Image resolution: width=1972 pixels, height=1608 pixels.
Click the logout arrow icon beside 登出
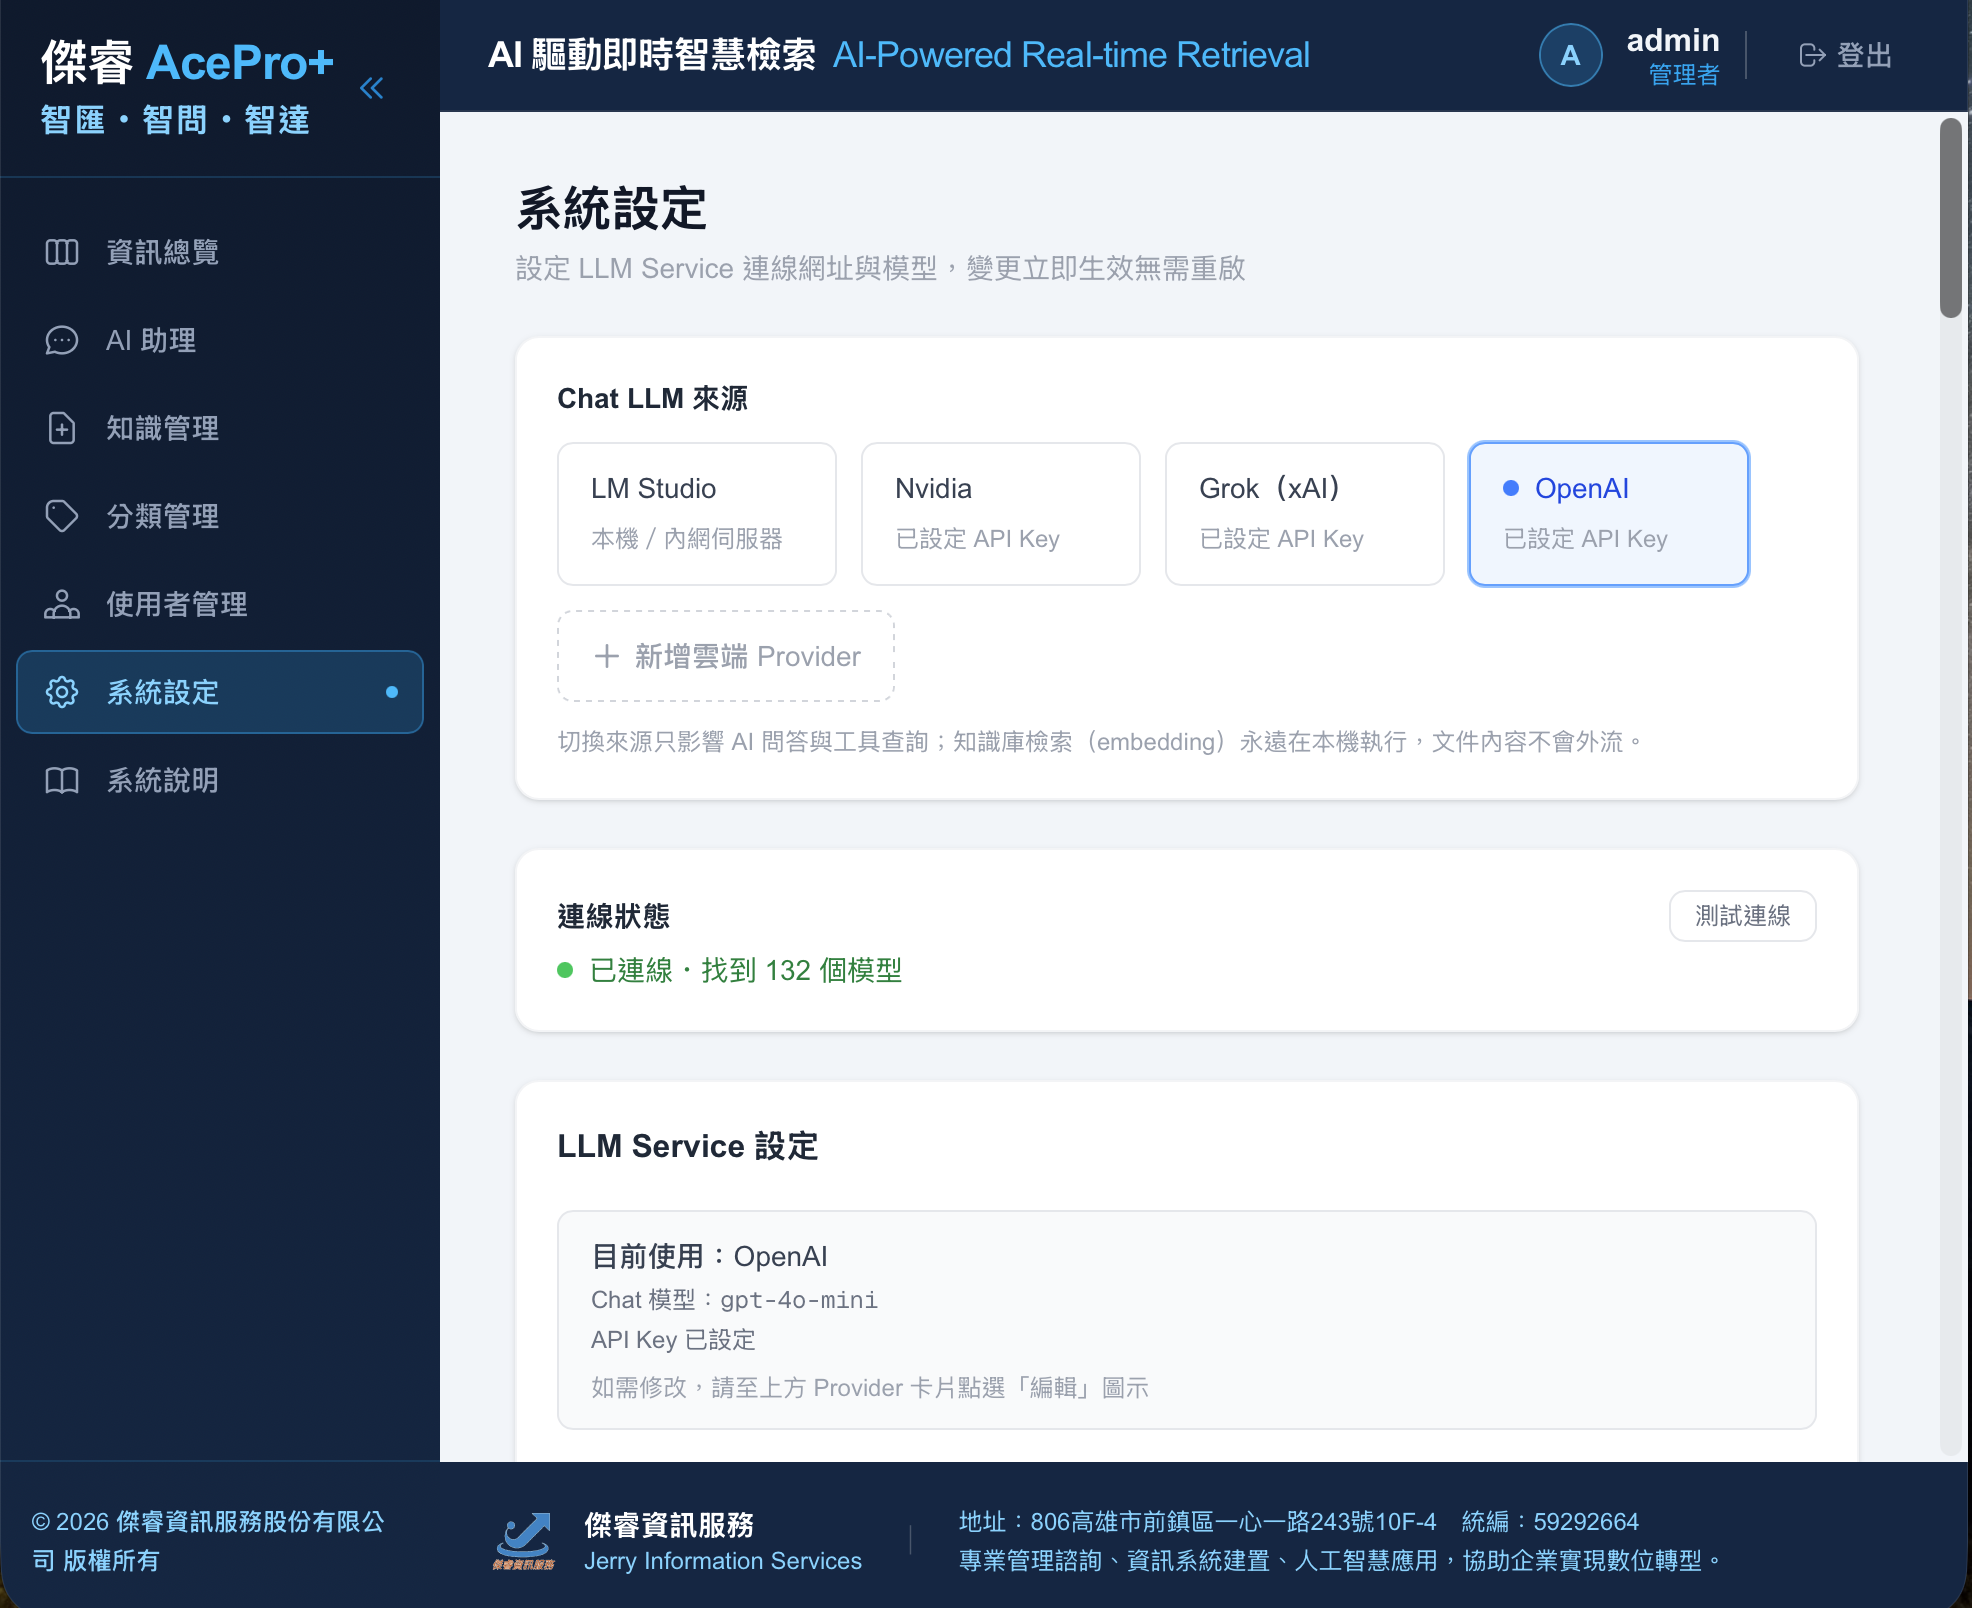coord(1812,55)
